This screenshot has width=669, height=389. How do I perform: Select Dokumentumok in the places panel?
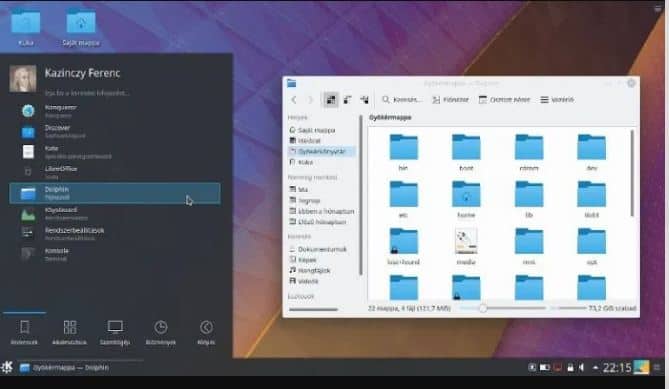point(318,249)
